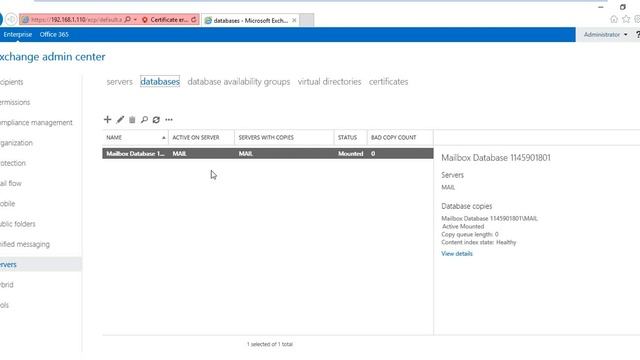Click the Mailbox Database 1145901801 details heading

[496, 158]
